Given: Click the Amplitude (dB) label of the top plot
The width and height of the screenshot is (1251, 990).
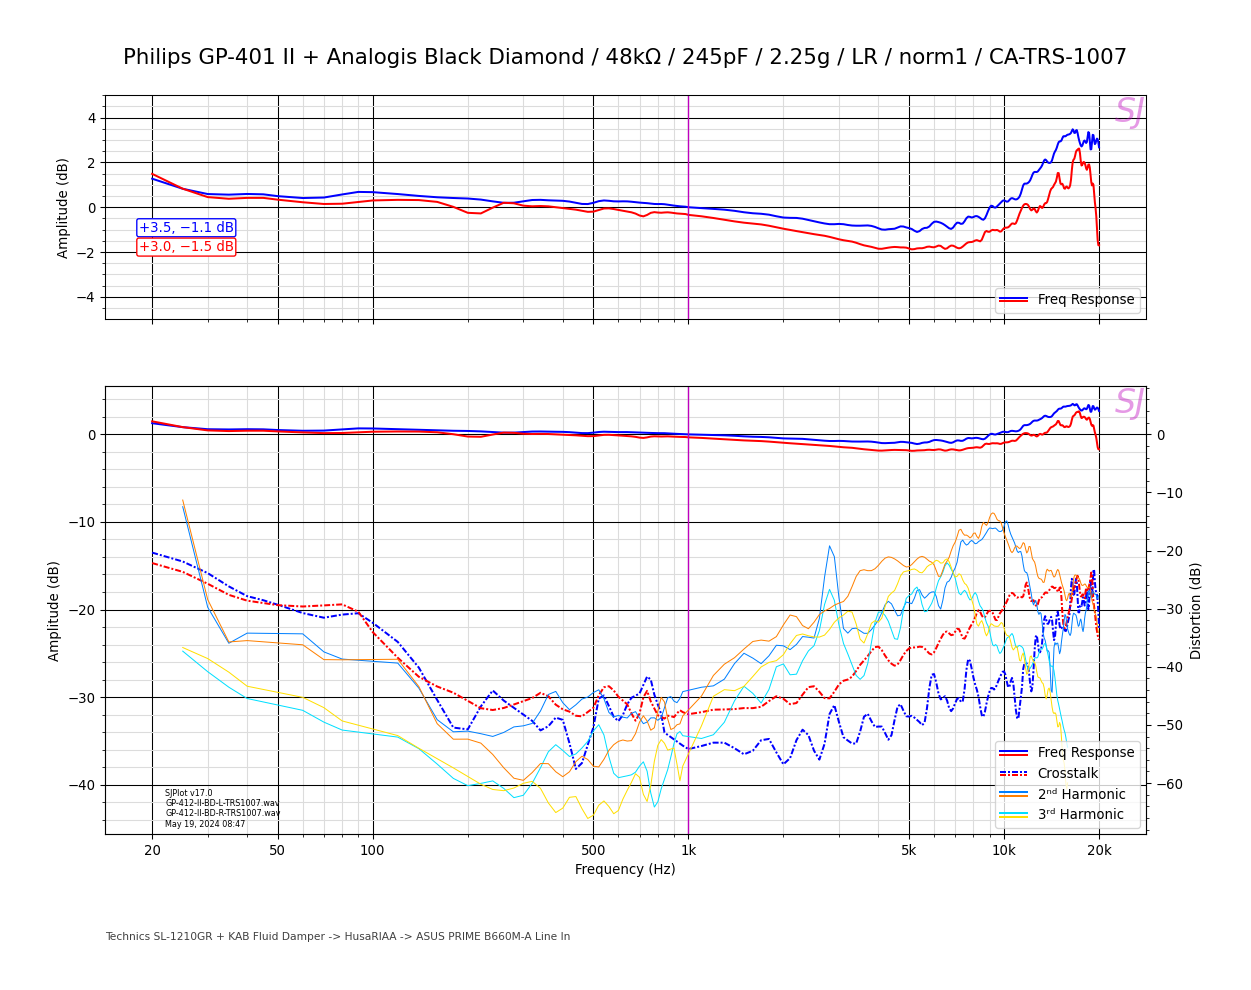Looking at the screenshot, I should (63, 208).
